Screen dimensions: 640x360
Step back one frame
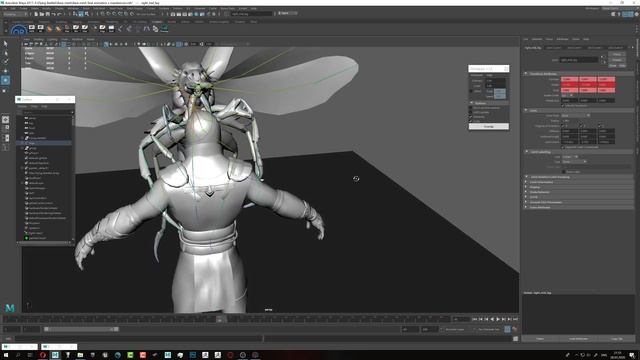480,319
